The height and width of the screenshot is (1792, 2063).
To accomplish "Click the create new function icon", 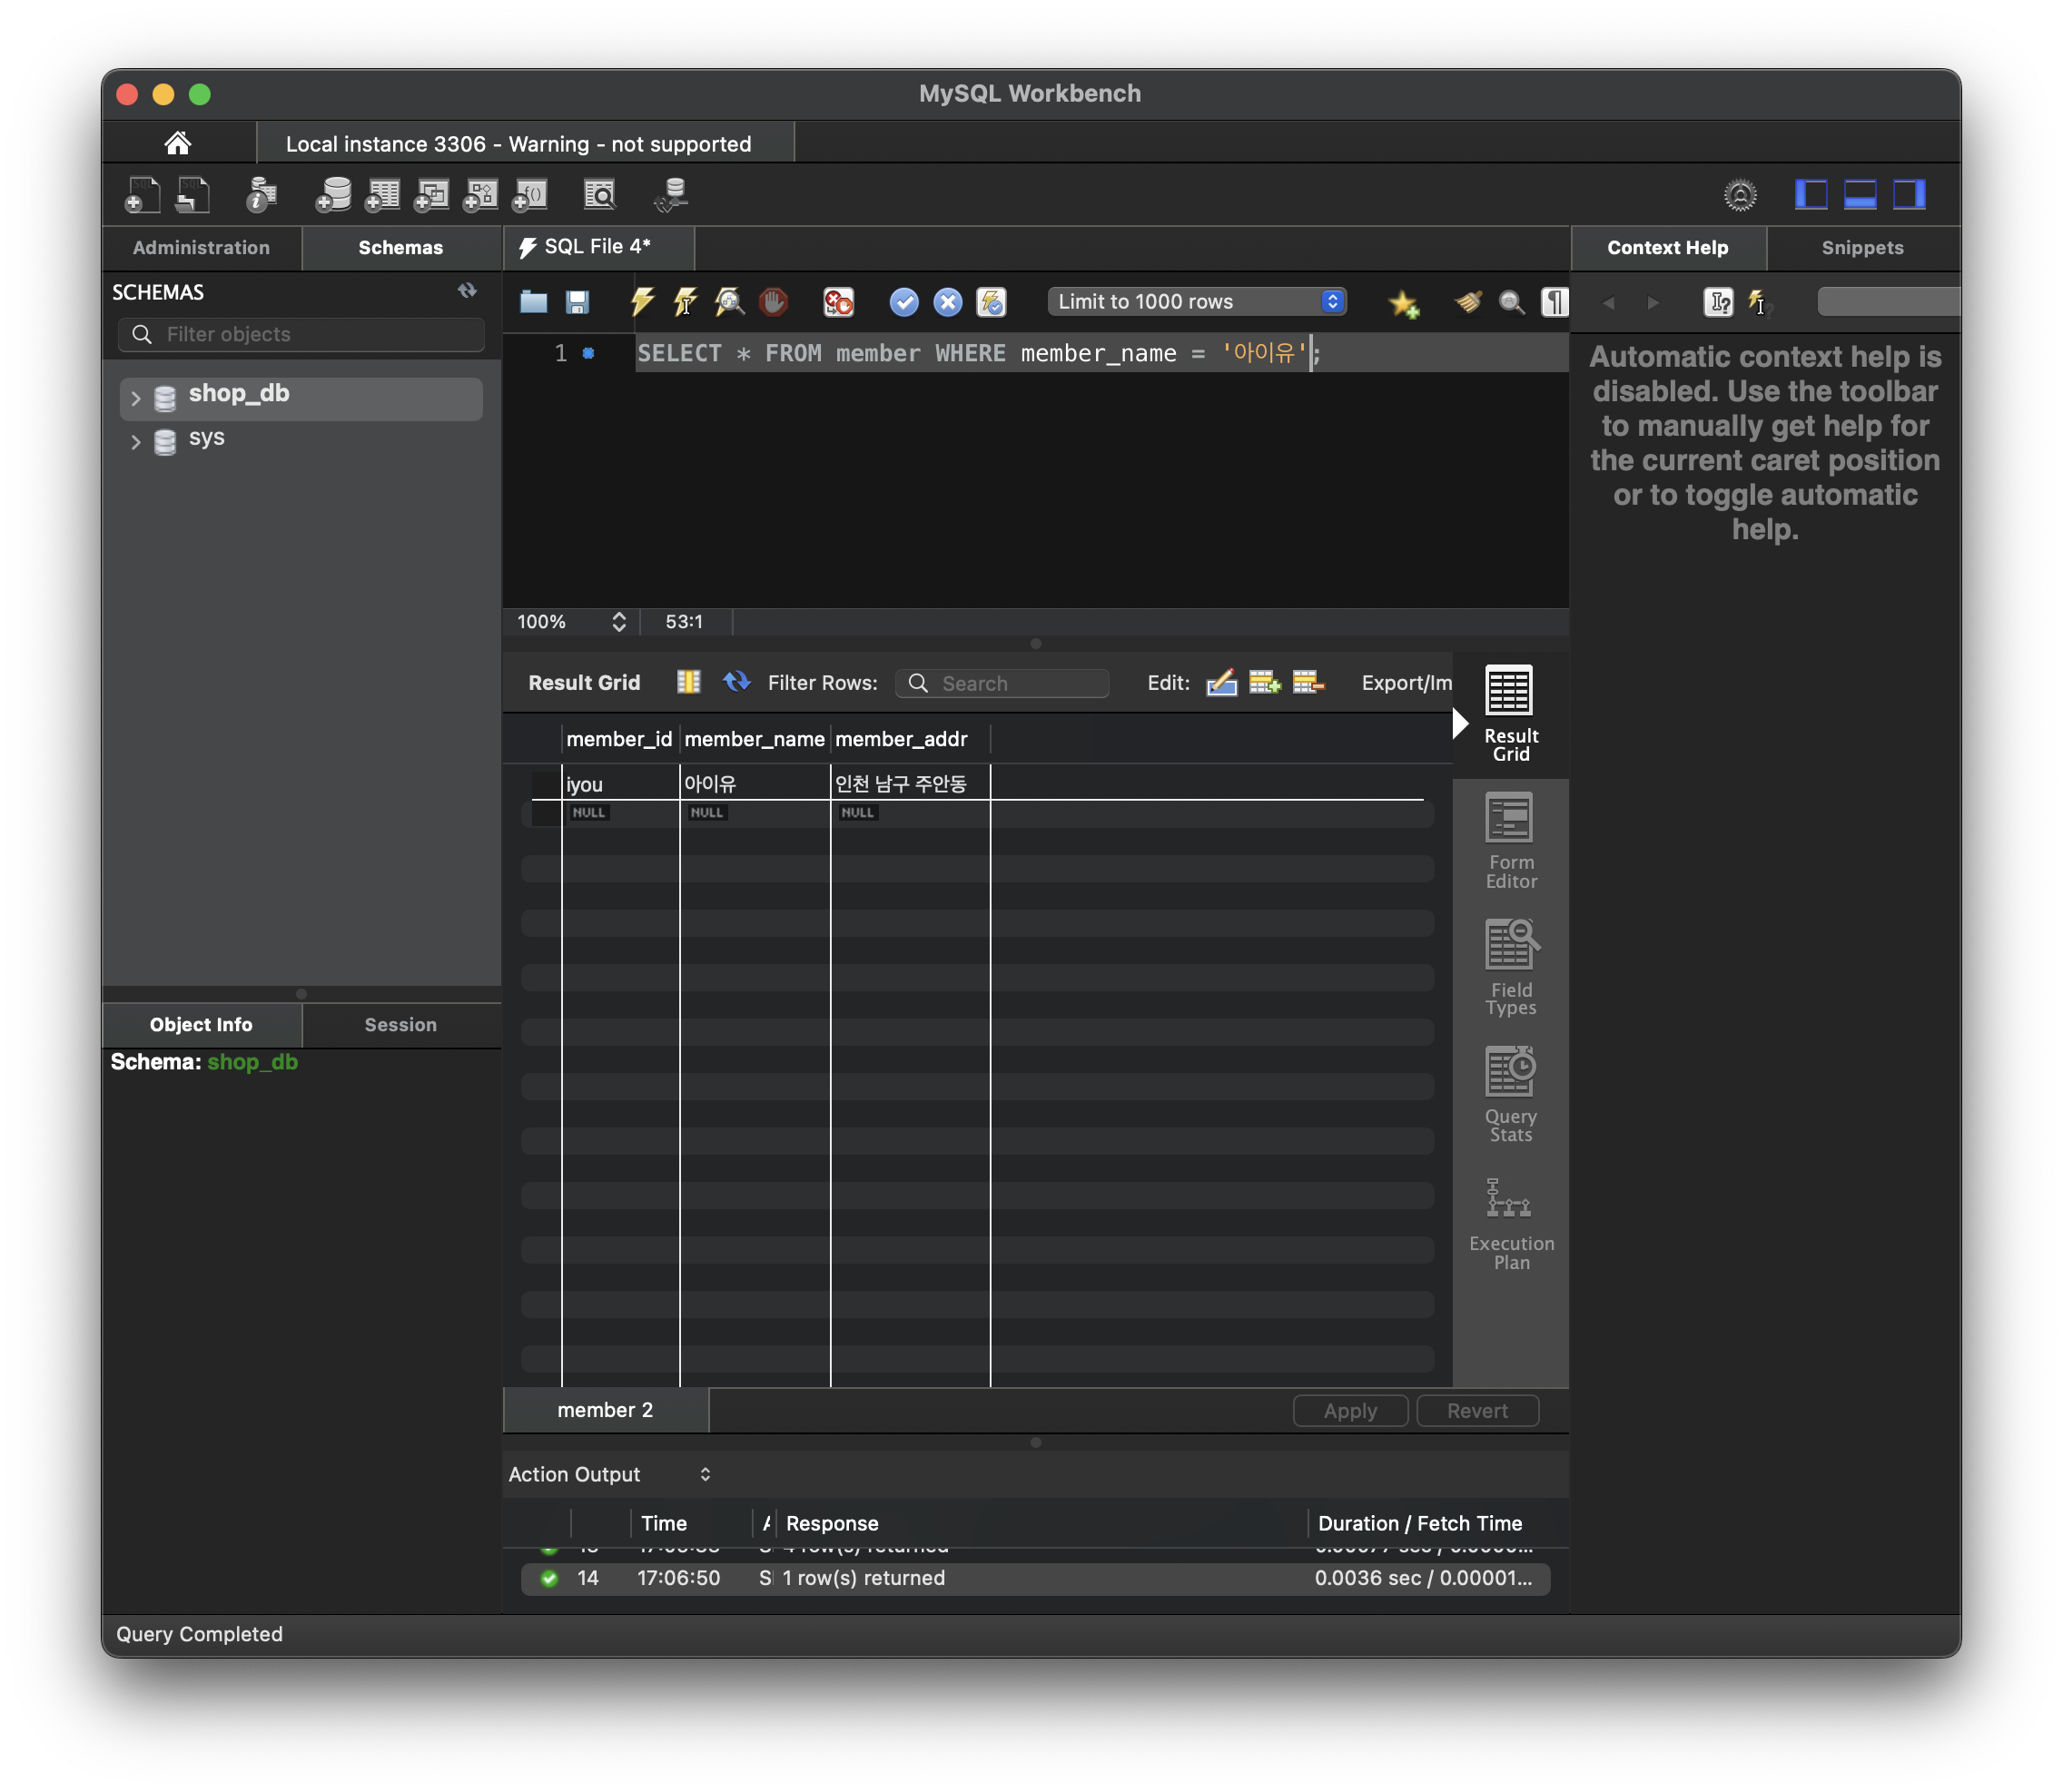I will click(530, 194).
